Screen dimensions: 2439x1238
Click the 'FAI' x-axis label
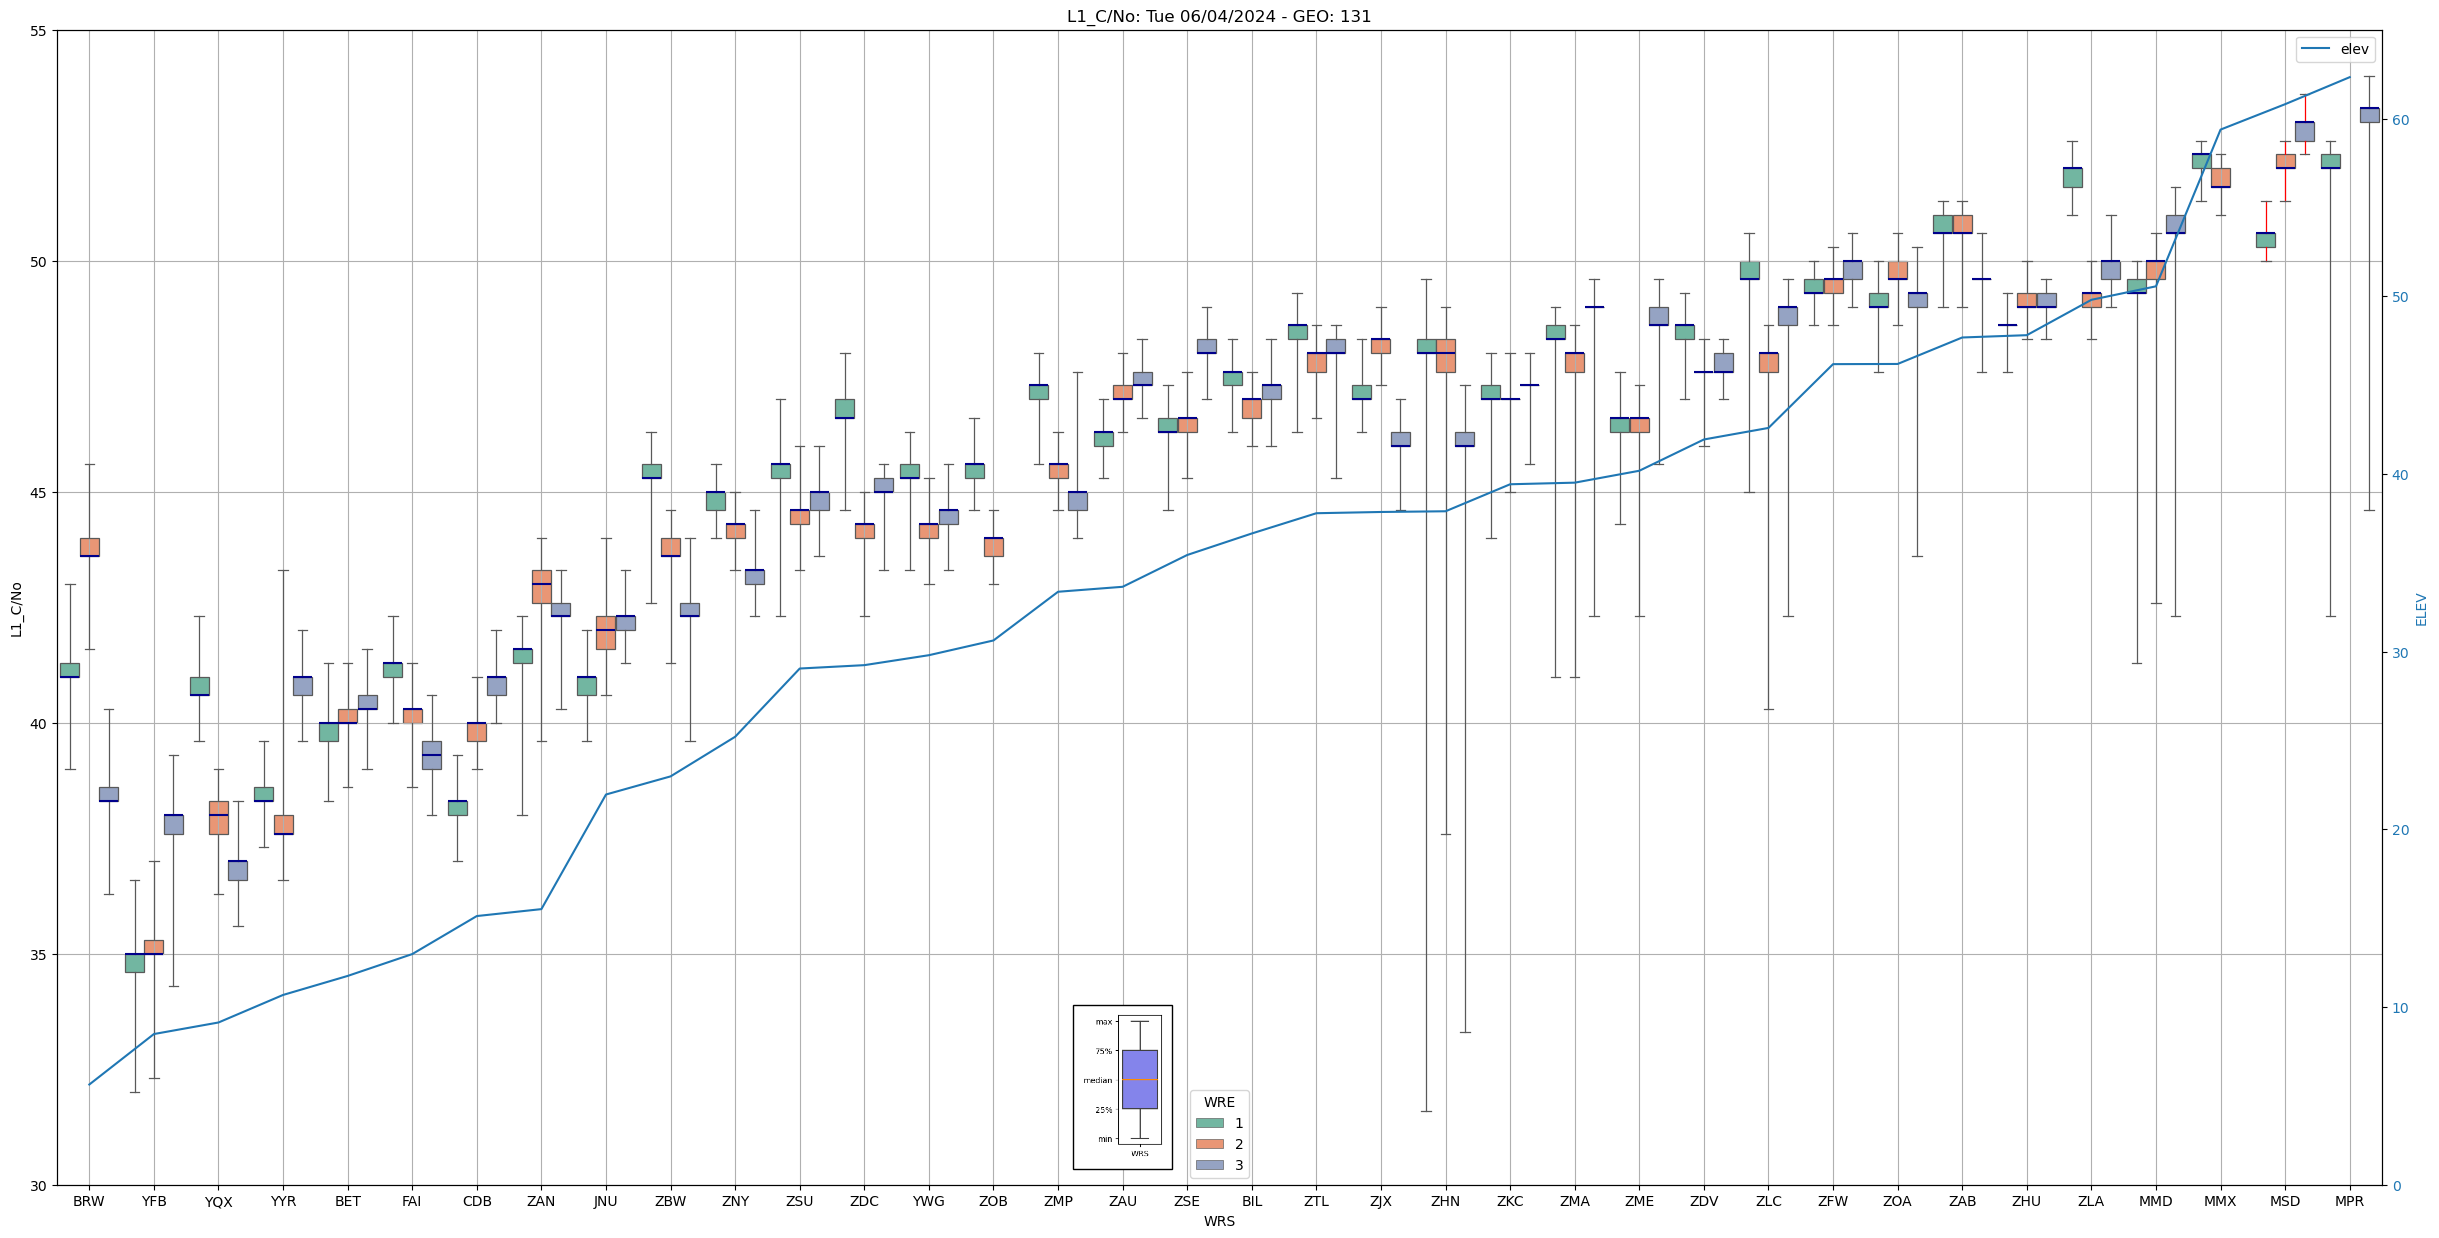[412, 1201]
